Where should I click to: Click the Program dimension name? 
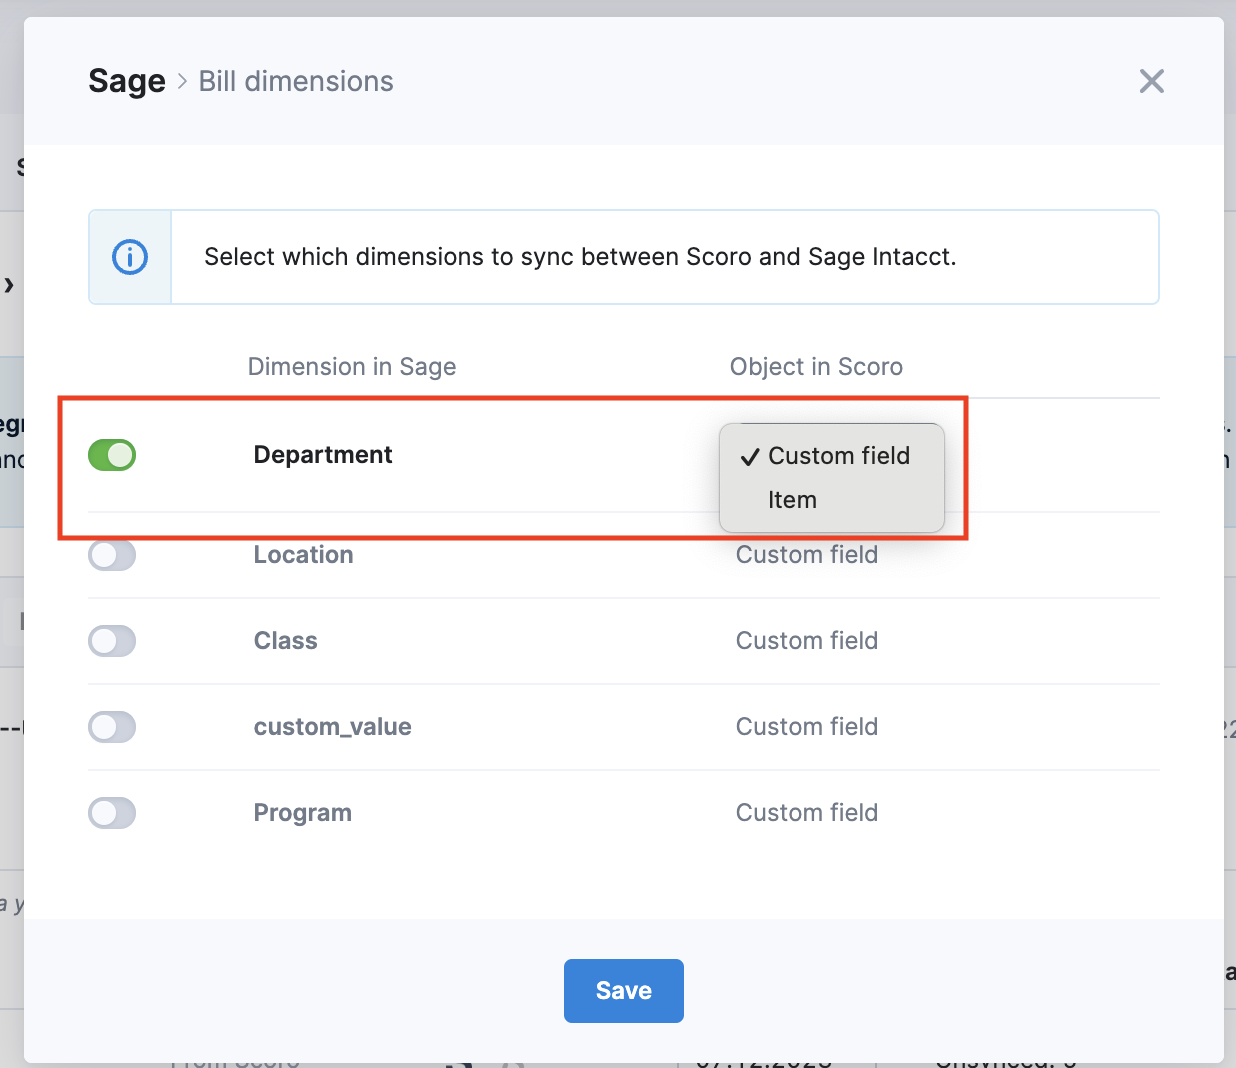click(303, 813)
